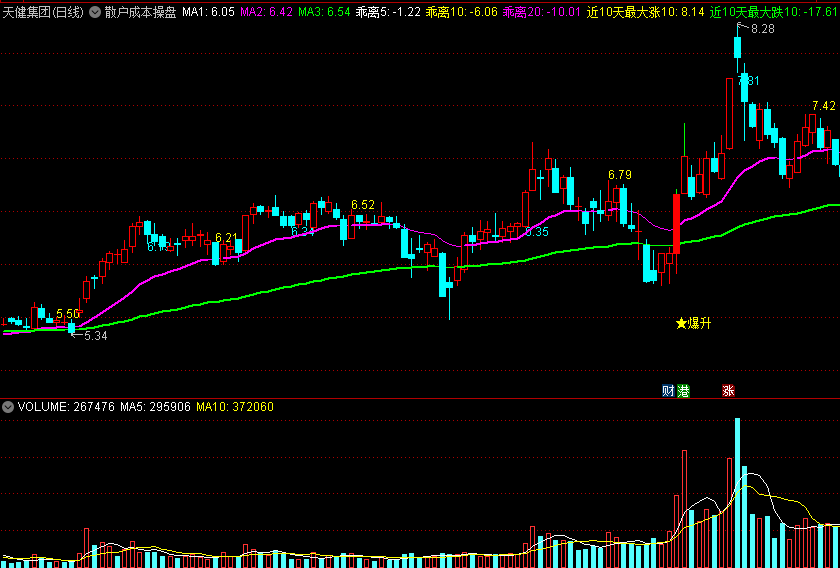Click the yellow MA10: 372060 label
The height and width of the screenshot is (568, 840).
click(x=235, y=407)
